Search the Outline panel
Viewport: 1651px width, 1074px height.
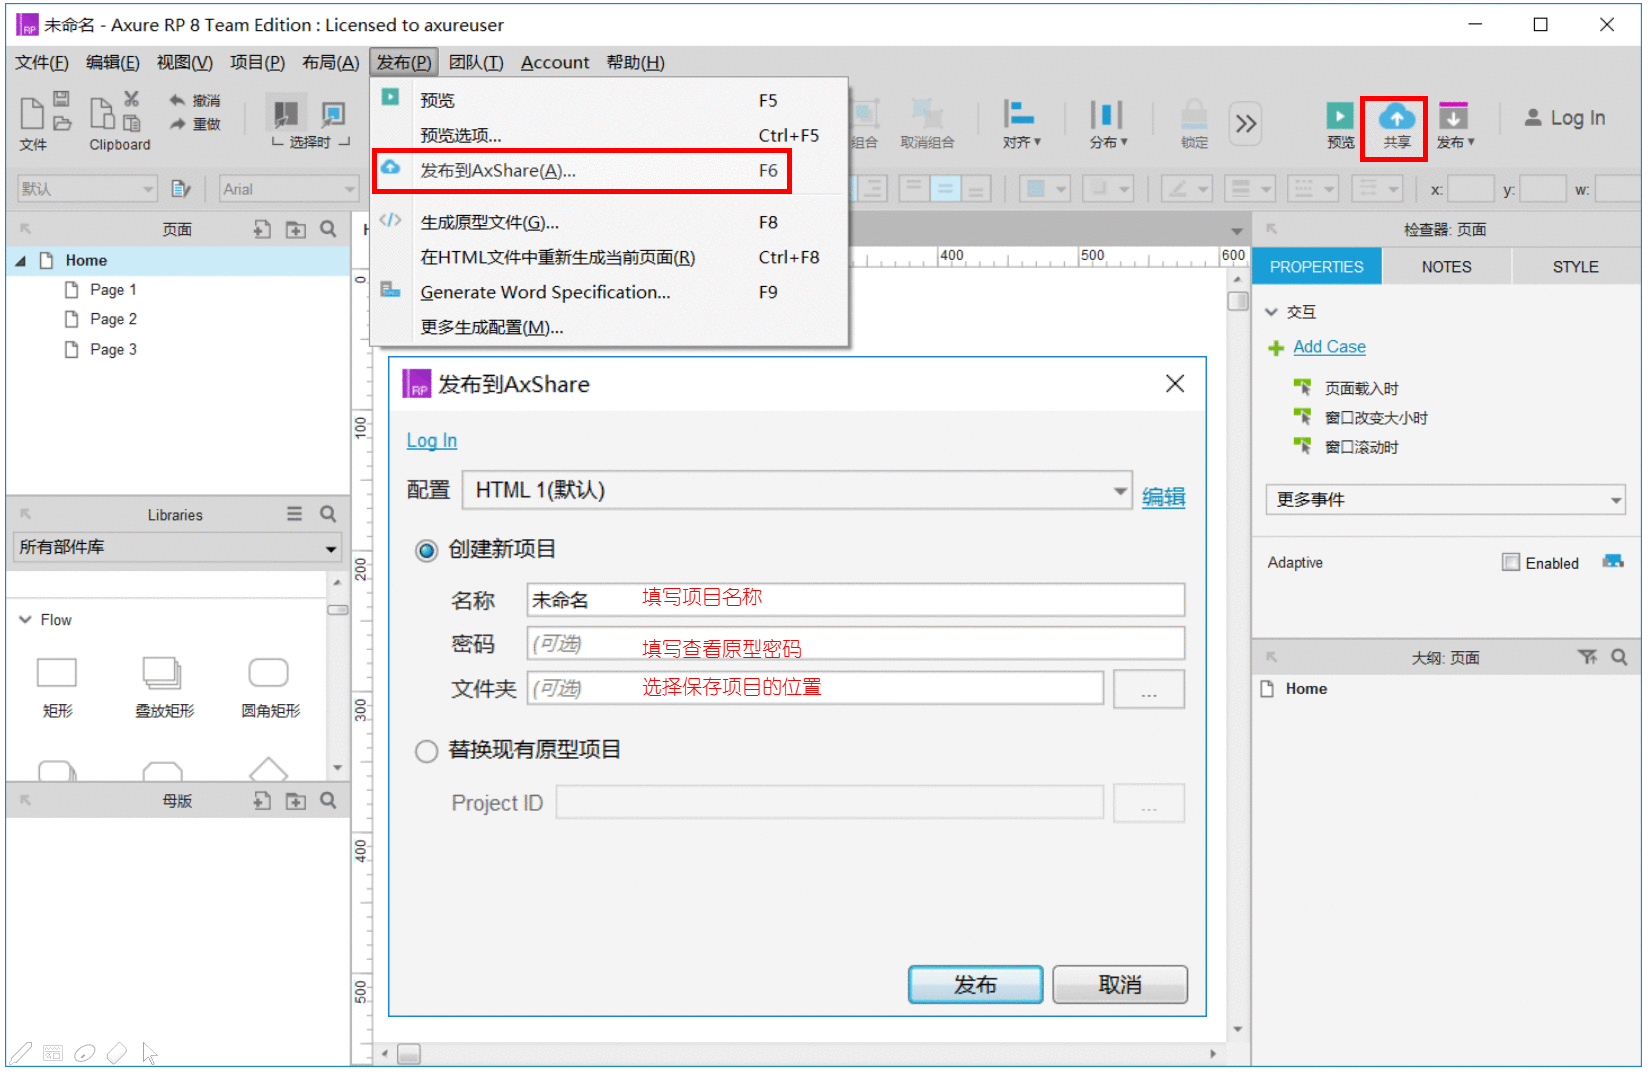click(x=1619, y=657)
